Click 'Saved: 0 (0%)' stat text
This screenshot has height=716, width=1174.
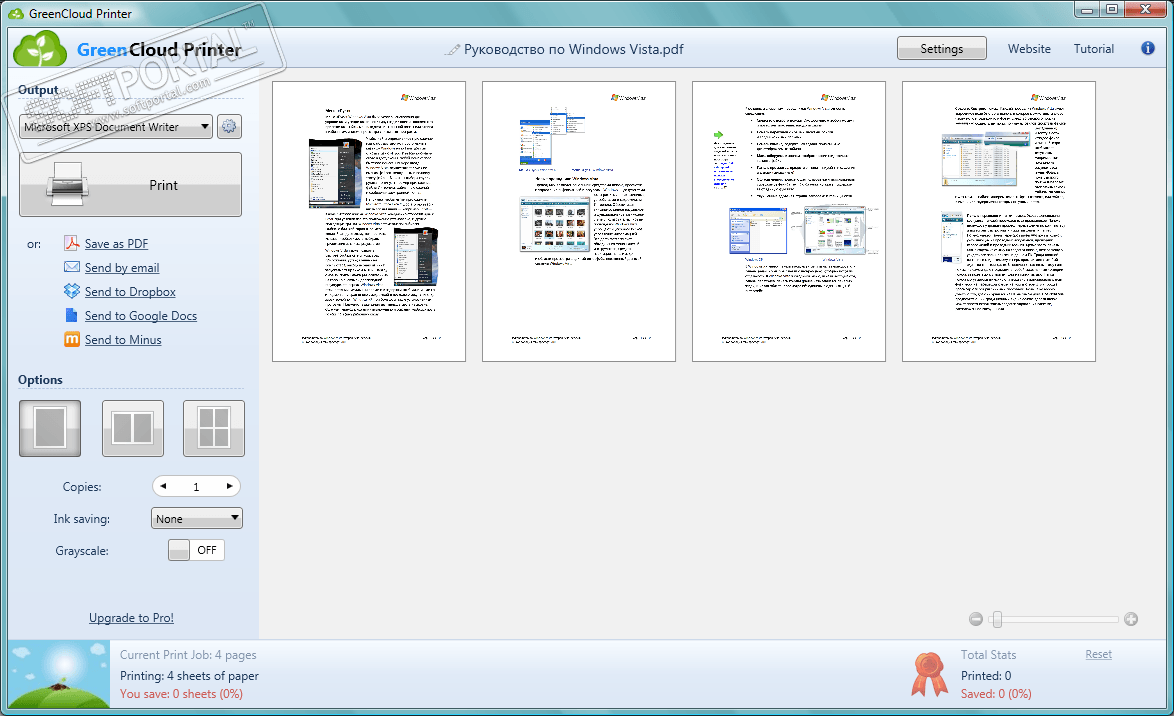pyautogui.click(x=997, y=694)
